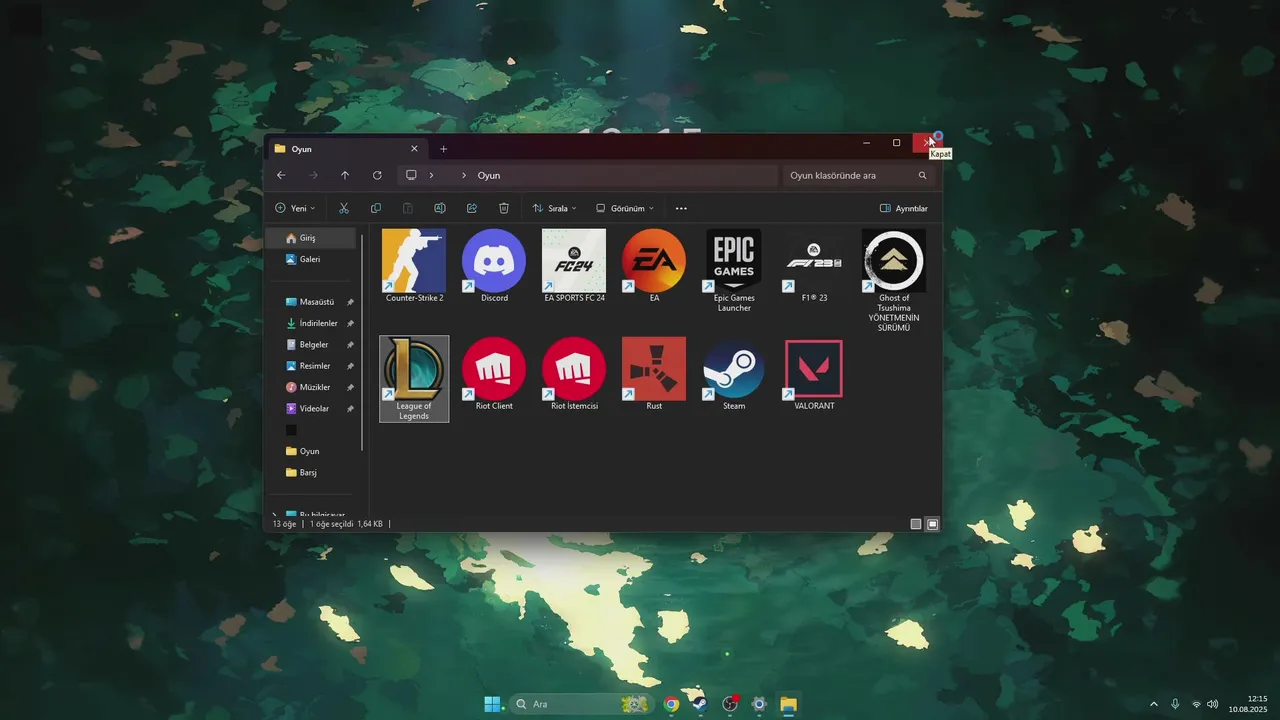The width and height of the screenshot is (1280, 720).
Task: Open the Görünüm view dropdown
Action: click(x=625, y=208)
